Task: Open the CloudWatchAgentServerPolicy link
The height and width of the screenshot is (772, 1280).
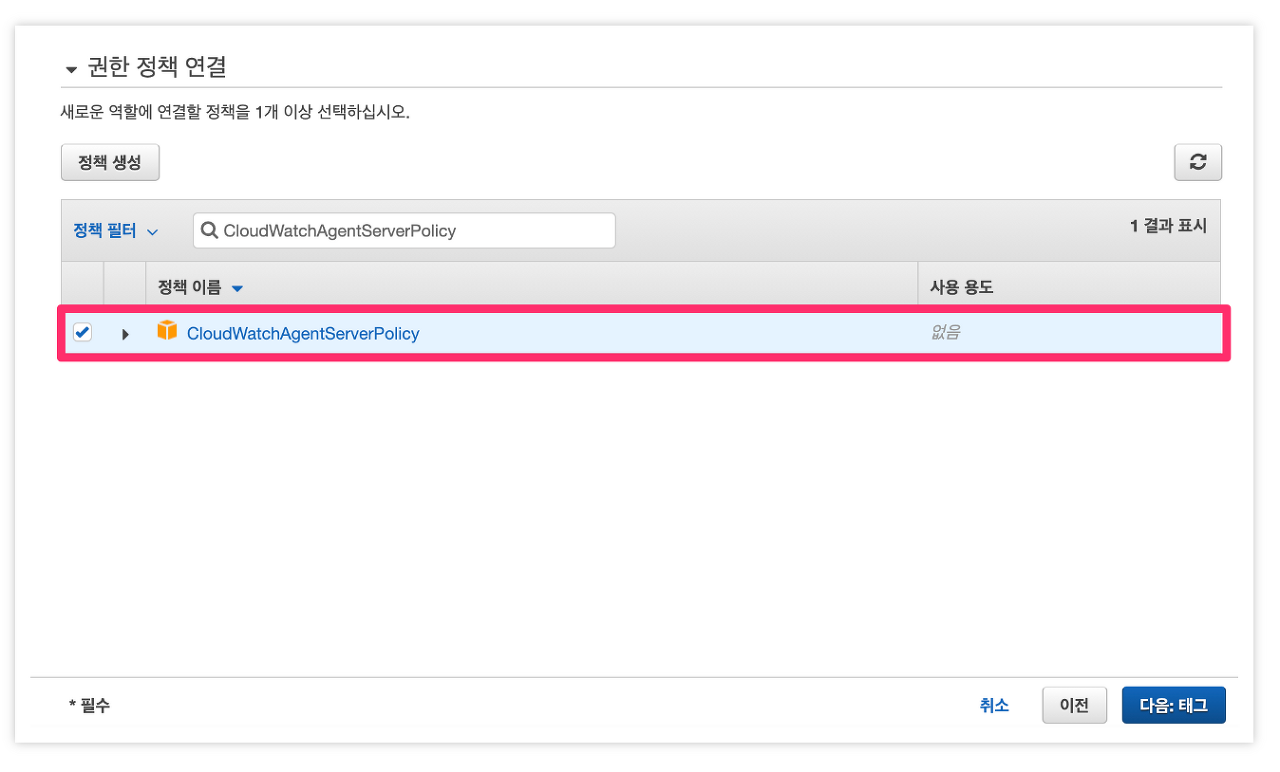Action: pyautogui.click(x=303, y=333)
